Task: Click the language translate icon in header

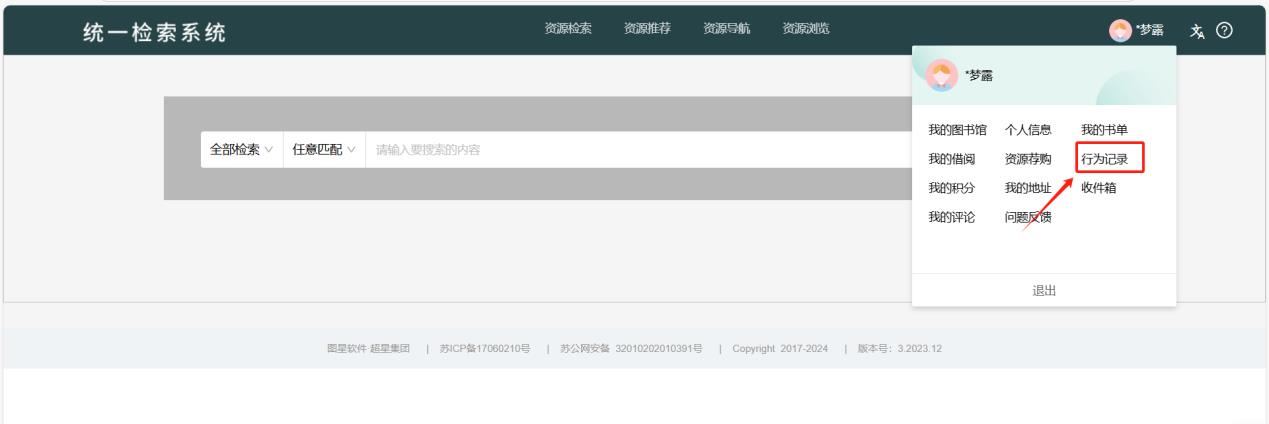Action: point(1196,28)
